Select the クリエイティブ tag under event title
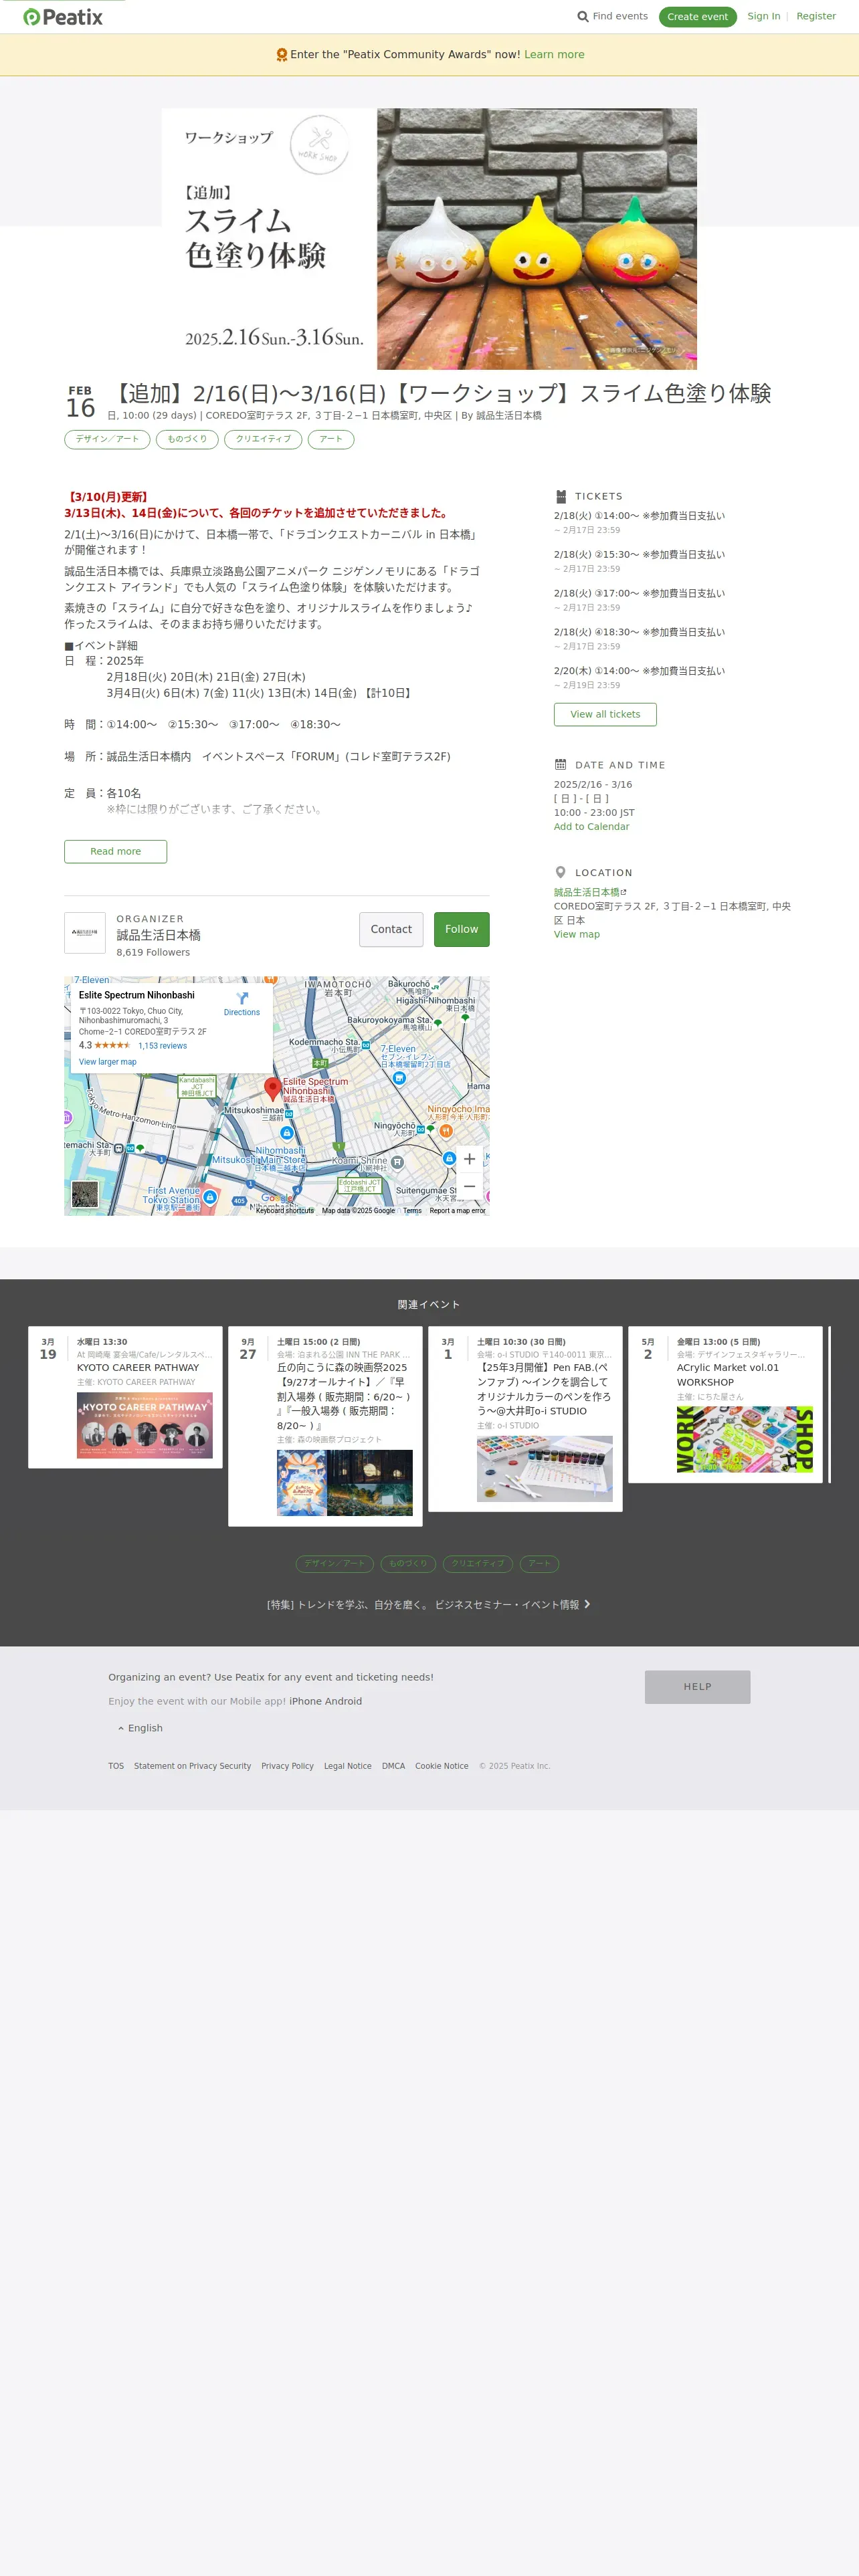 (263, 439)
